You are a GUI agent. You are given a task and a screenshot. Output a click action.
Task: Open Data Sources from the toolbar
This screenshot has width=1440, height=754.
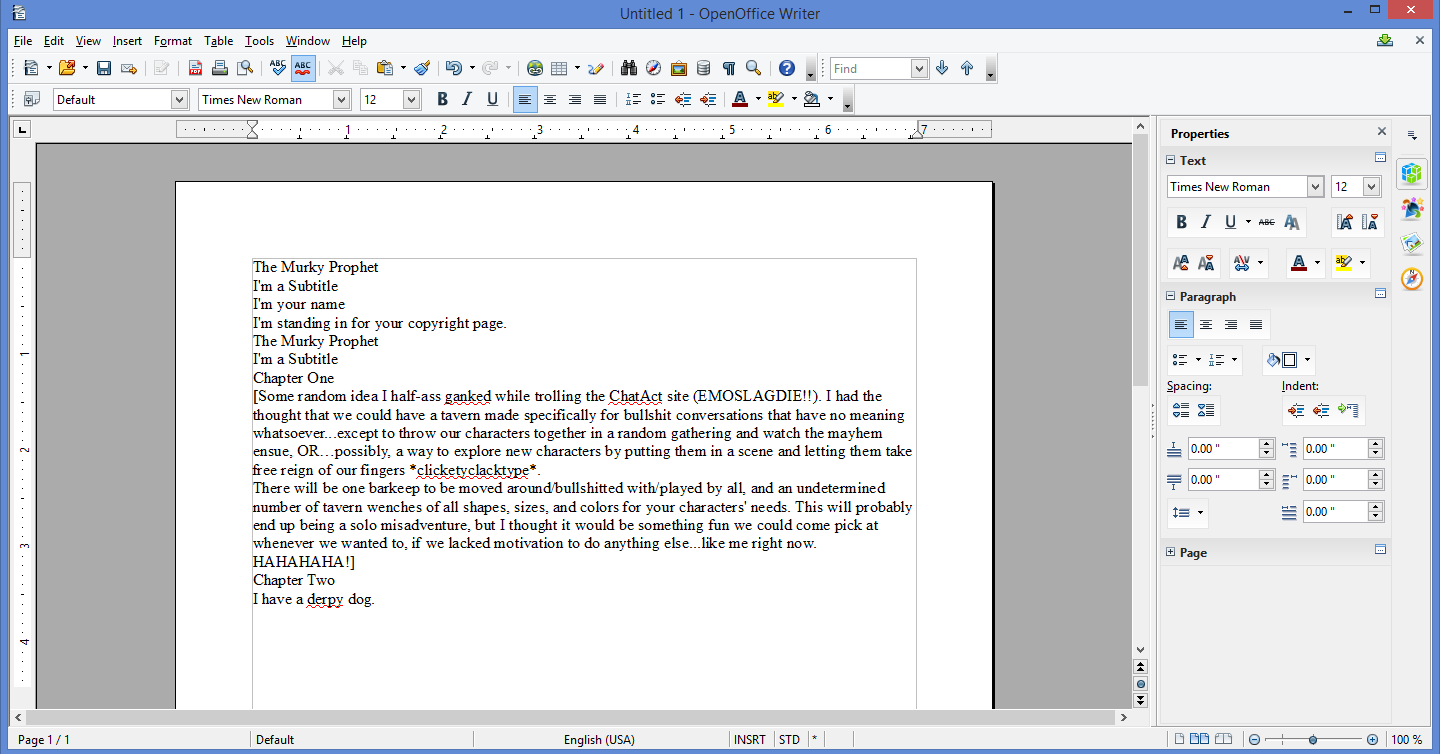pyautogui.click(x=704, y=68)
